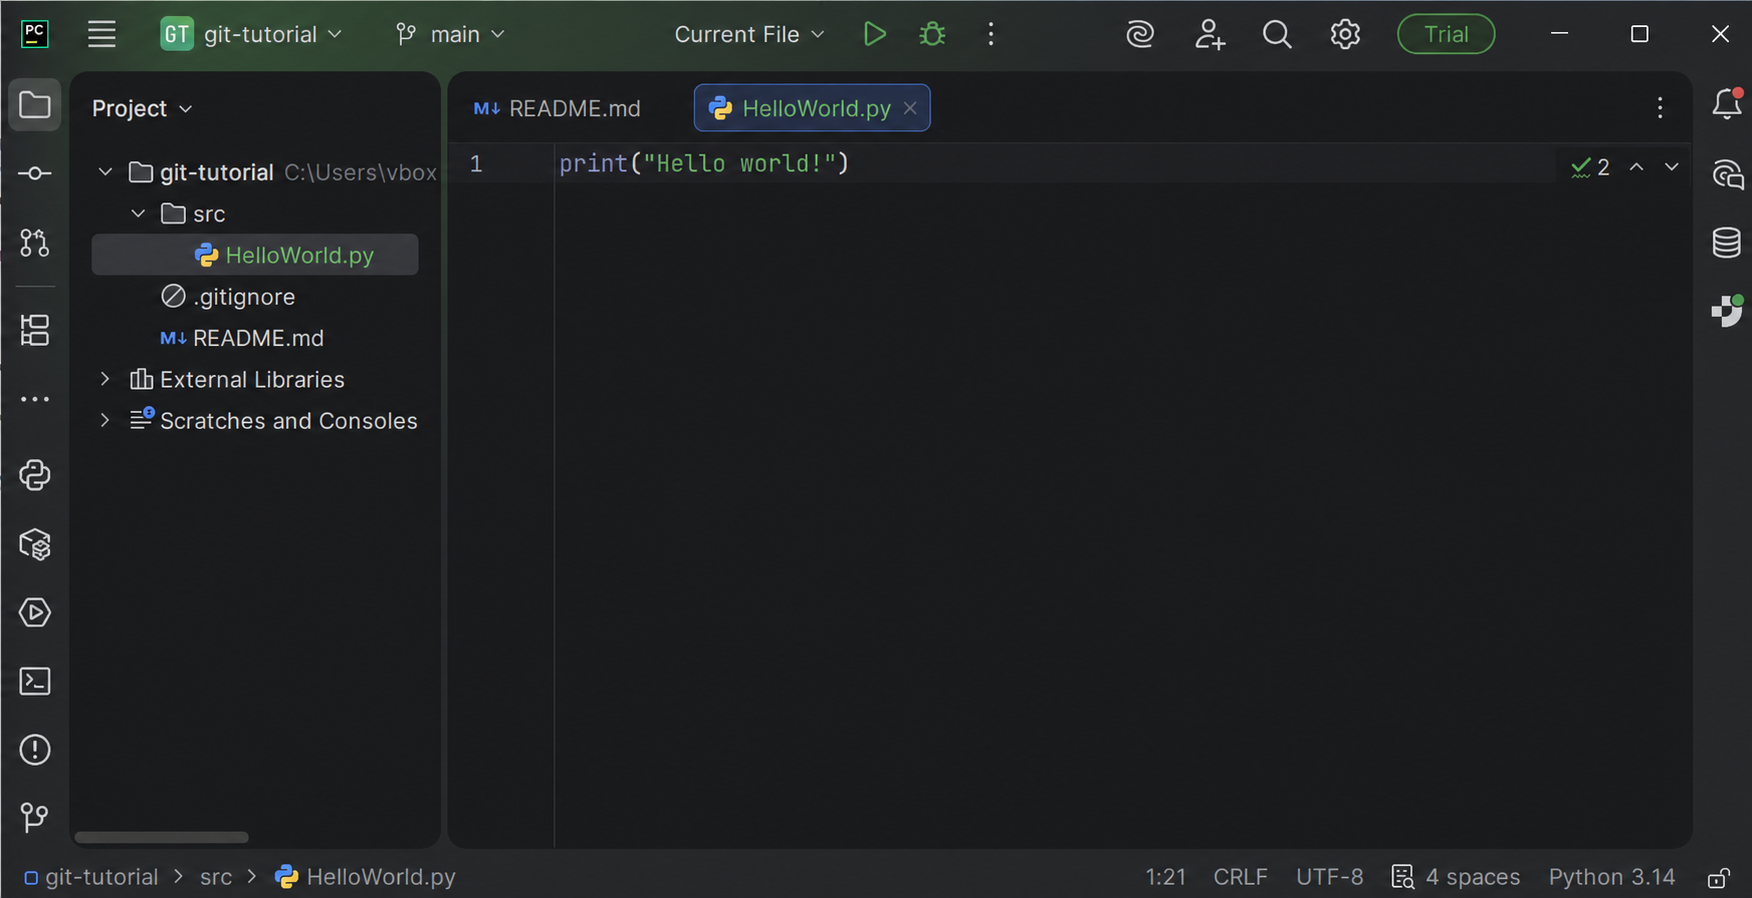Collapse the src folder
Image resolution: width=1752 pixels, height=898 pixels.
[139, 214]
